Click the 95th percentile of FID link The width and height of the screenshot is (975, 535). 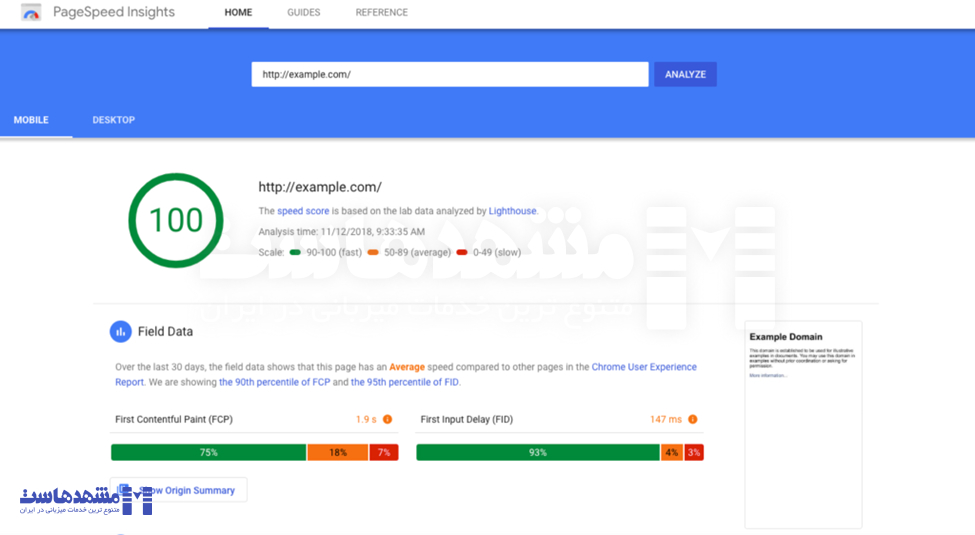point(404,382)
